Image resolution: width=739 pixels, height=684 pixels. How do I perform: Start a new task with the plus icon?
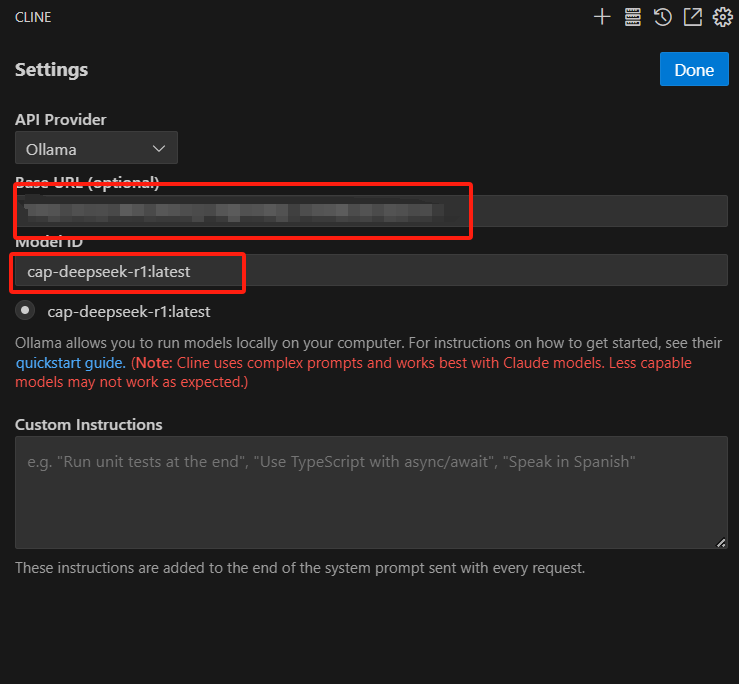pos(602,17)
